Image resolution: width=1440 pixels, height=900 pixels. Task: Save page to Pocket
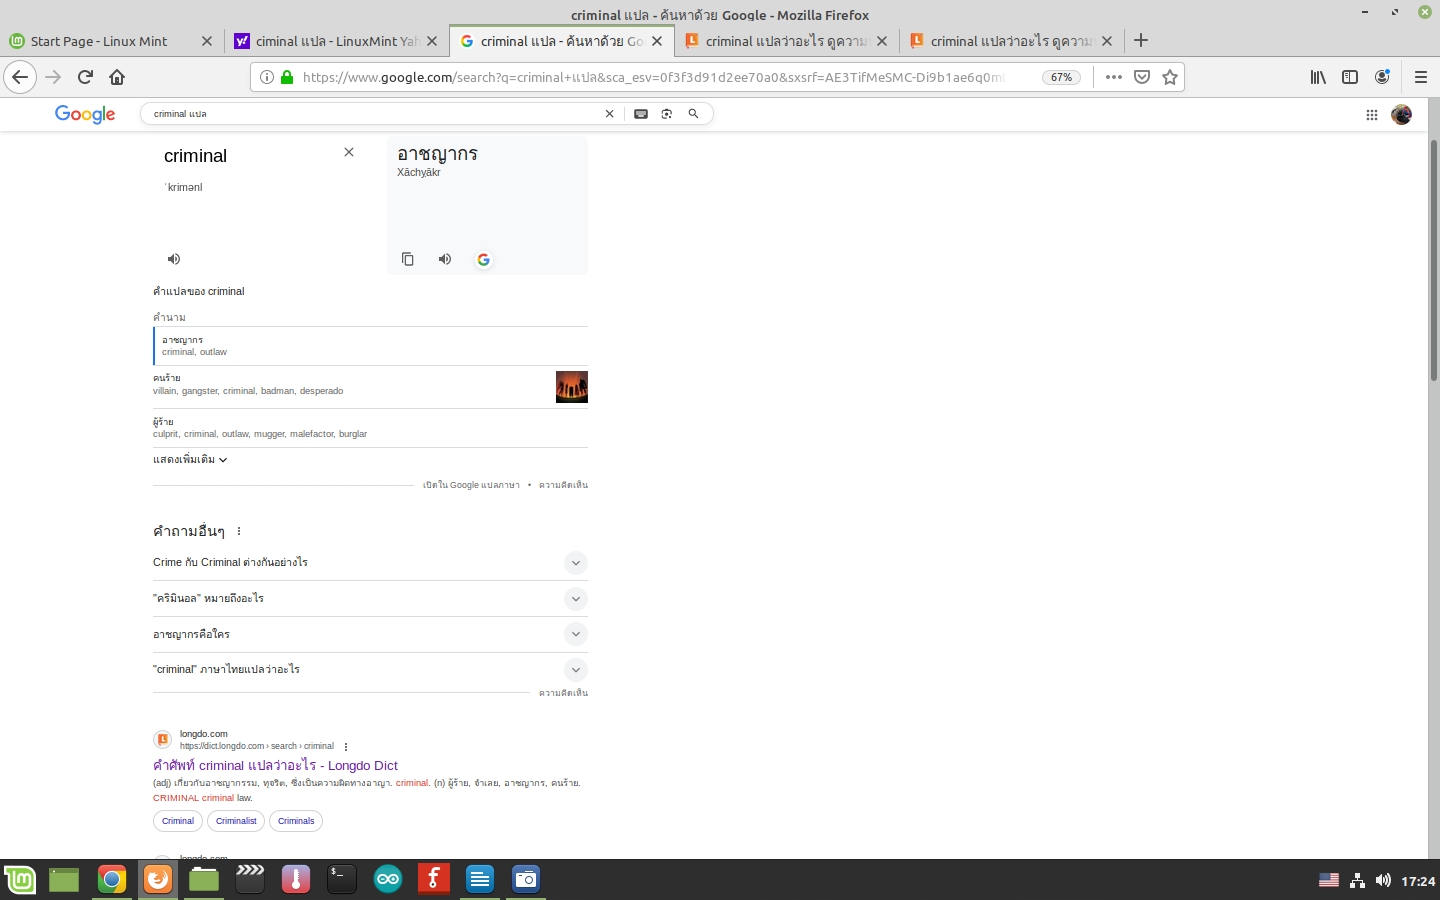click(1142, 77)
